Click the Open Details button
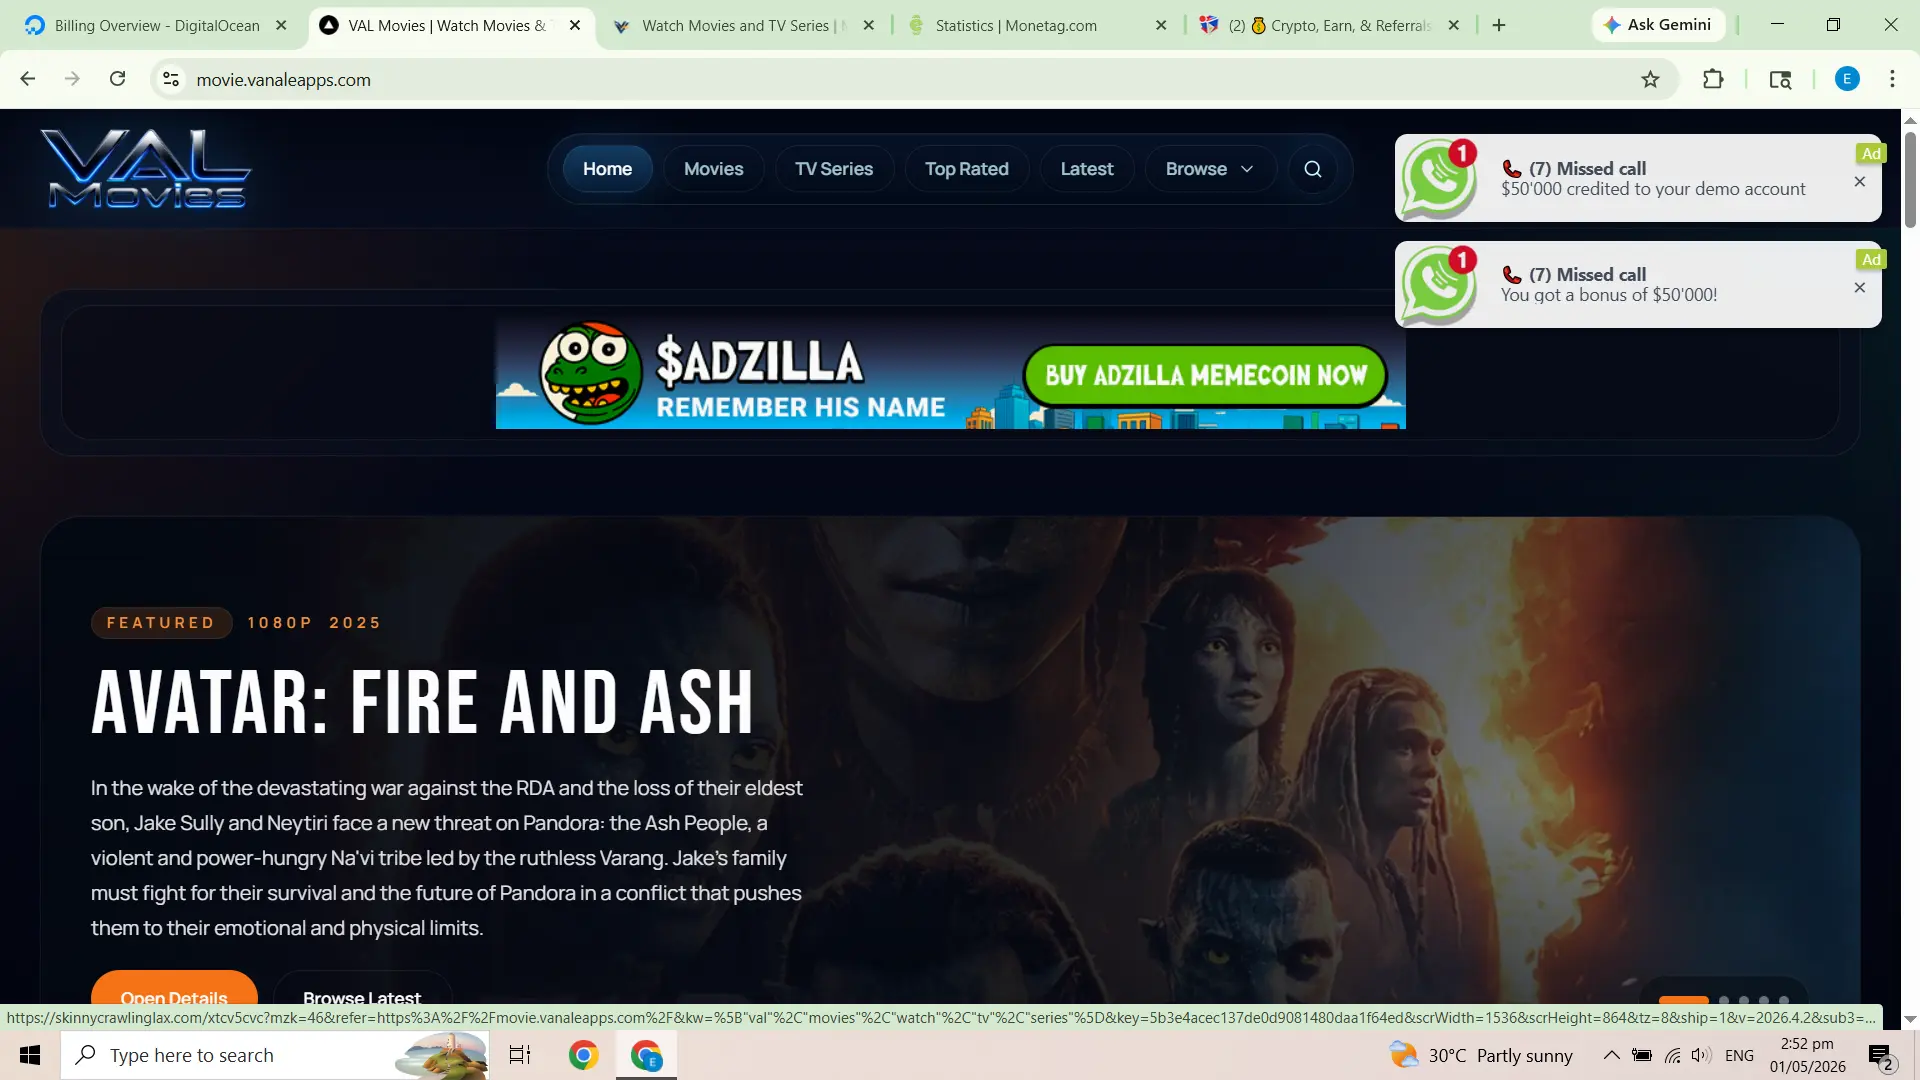The height and width of the screenshot is (1080, 1920). click(174, 988)
